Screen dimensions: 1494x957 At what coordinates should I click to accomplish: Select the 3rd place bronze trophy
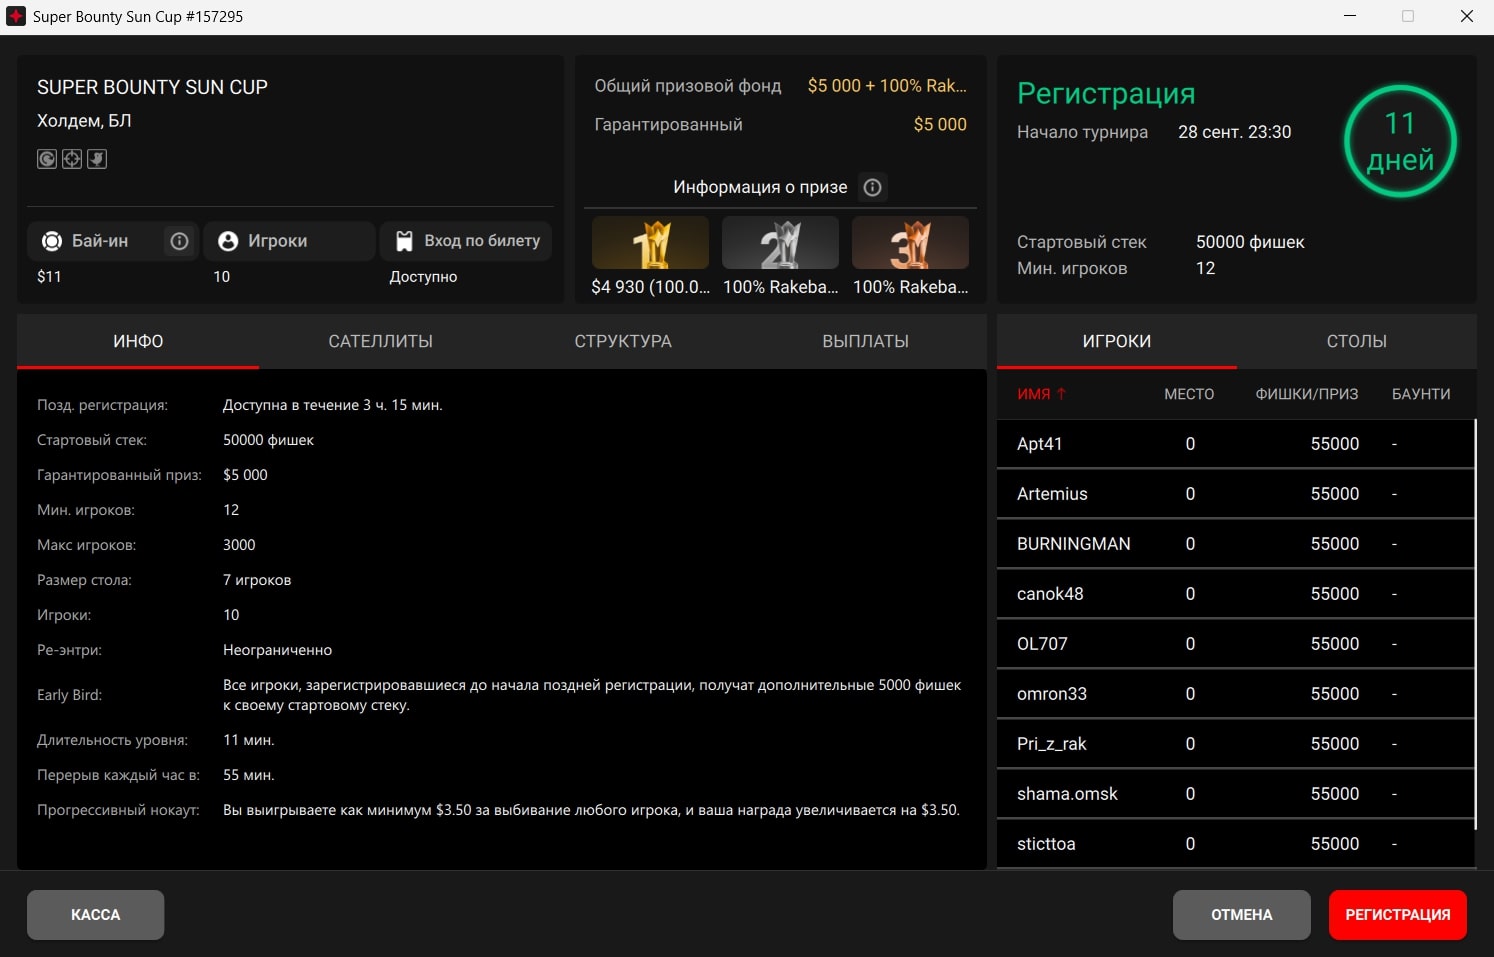910,244
